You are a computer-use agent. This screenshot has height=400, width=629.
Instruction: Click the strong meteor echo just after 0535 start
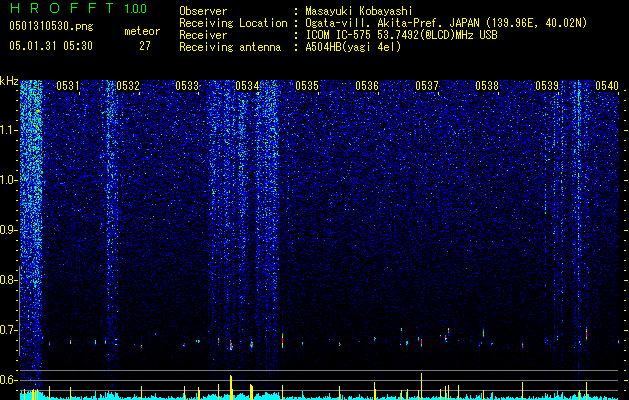pyautogui.click(x=282, y=340)
